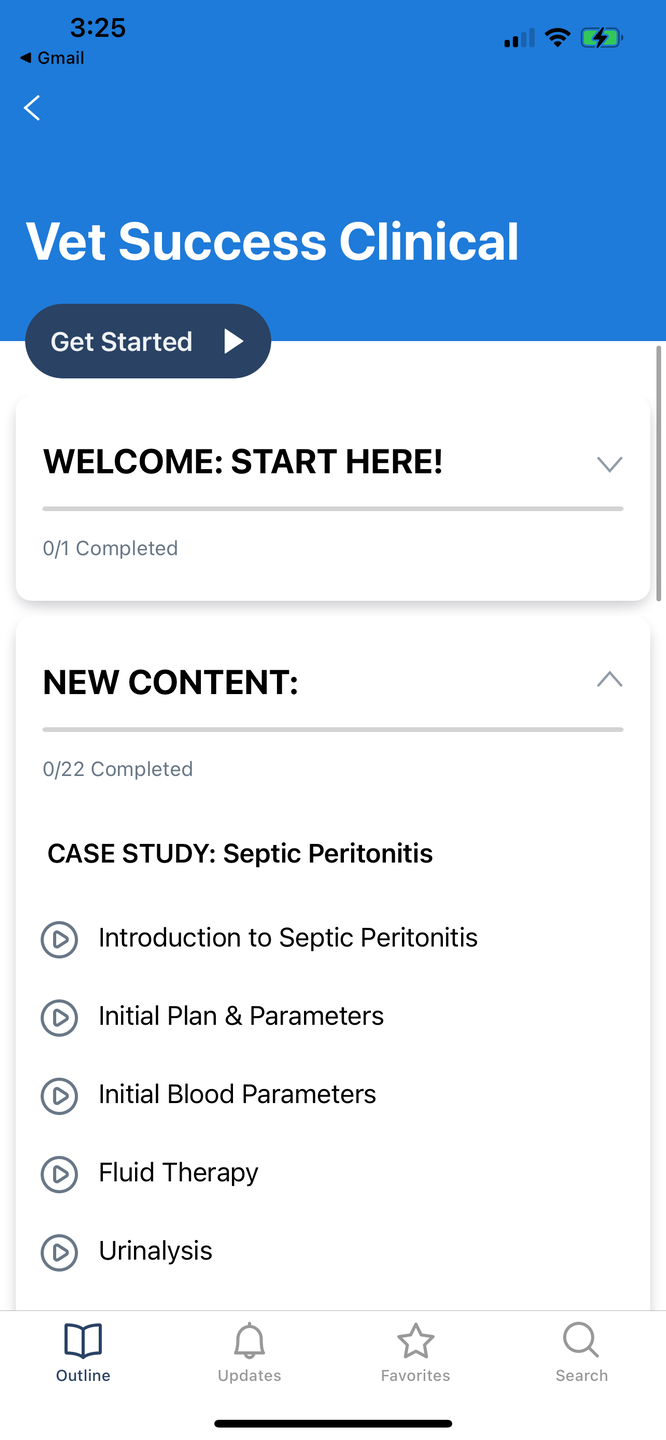Click the WELCOME section progress bar

click(333, 508)
